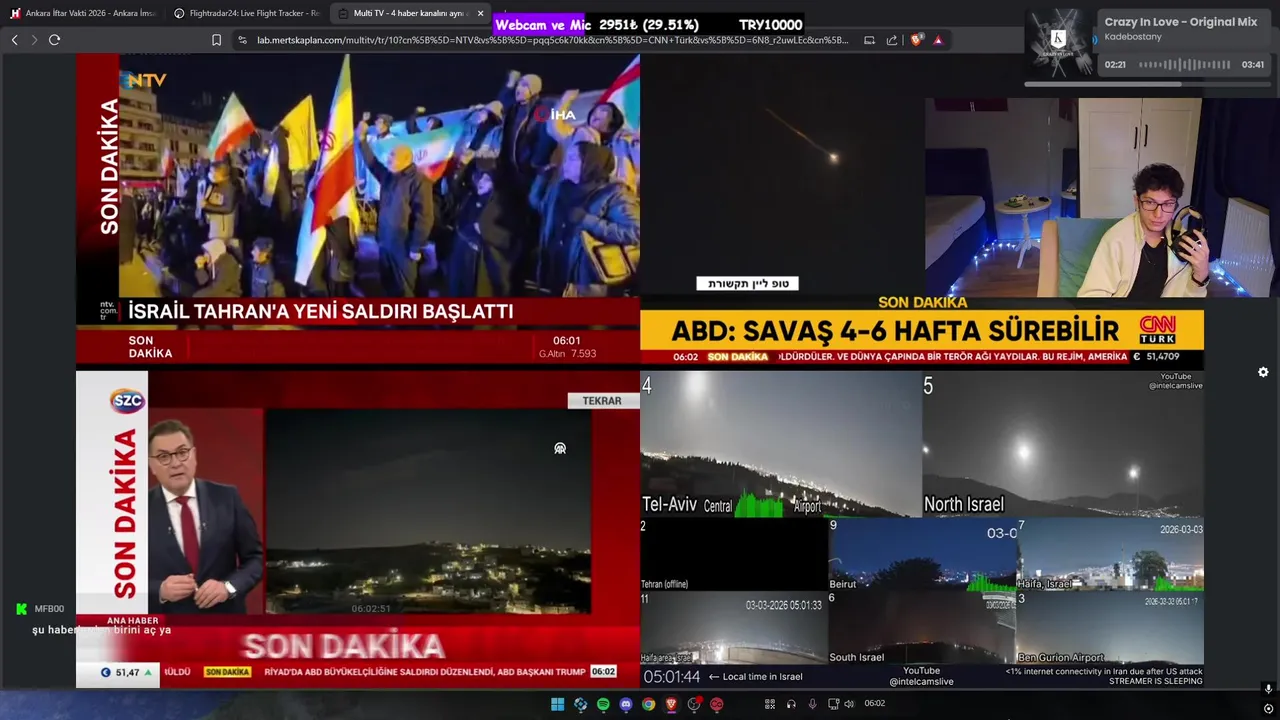Open the volume speaker tray icon

[849, 704]
